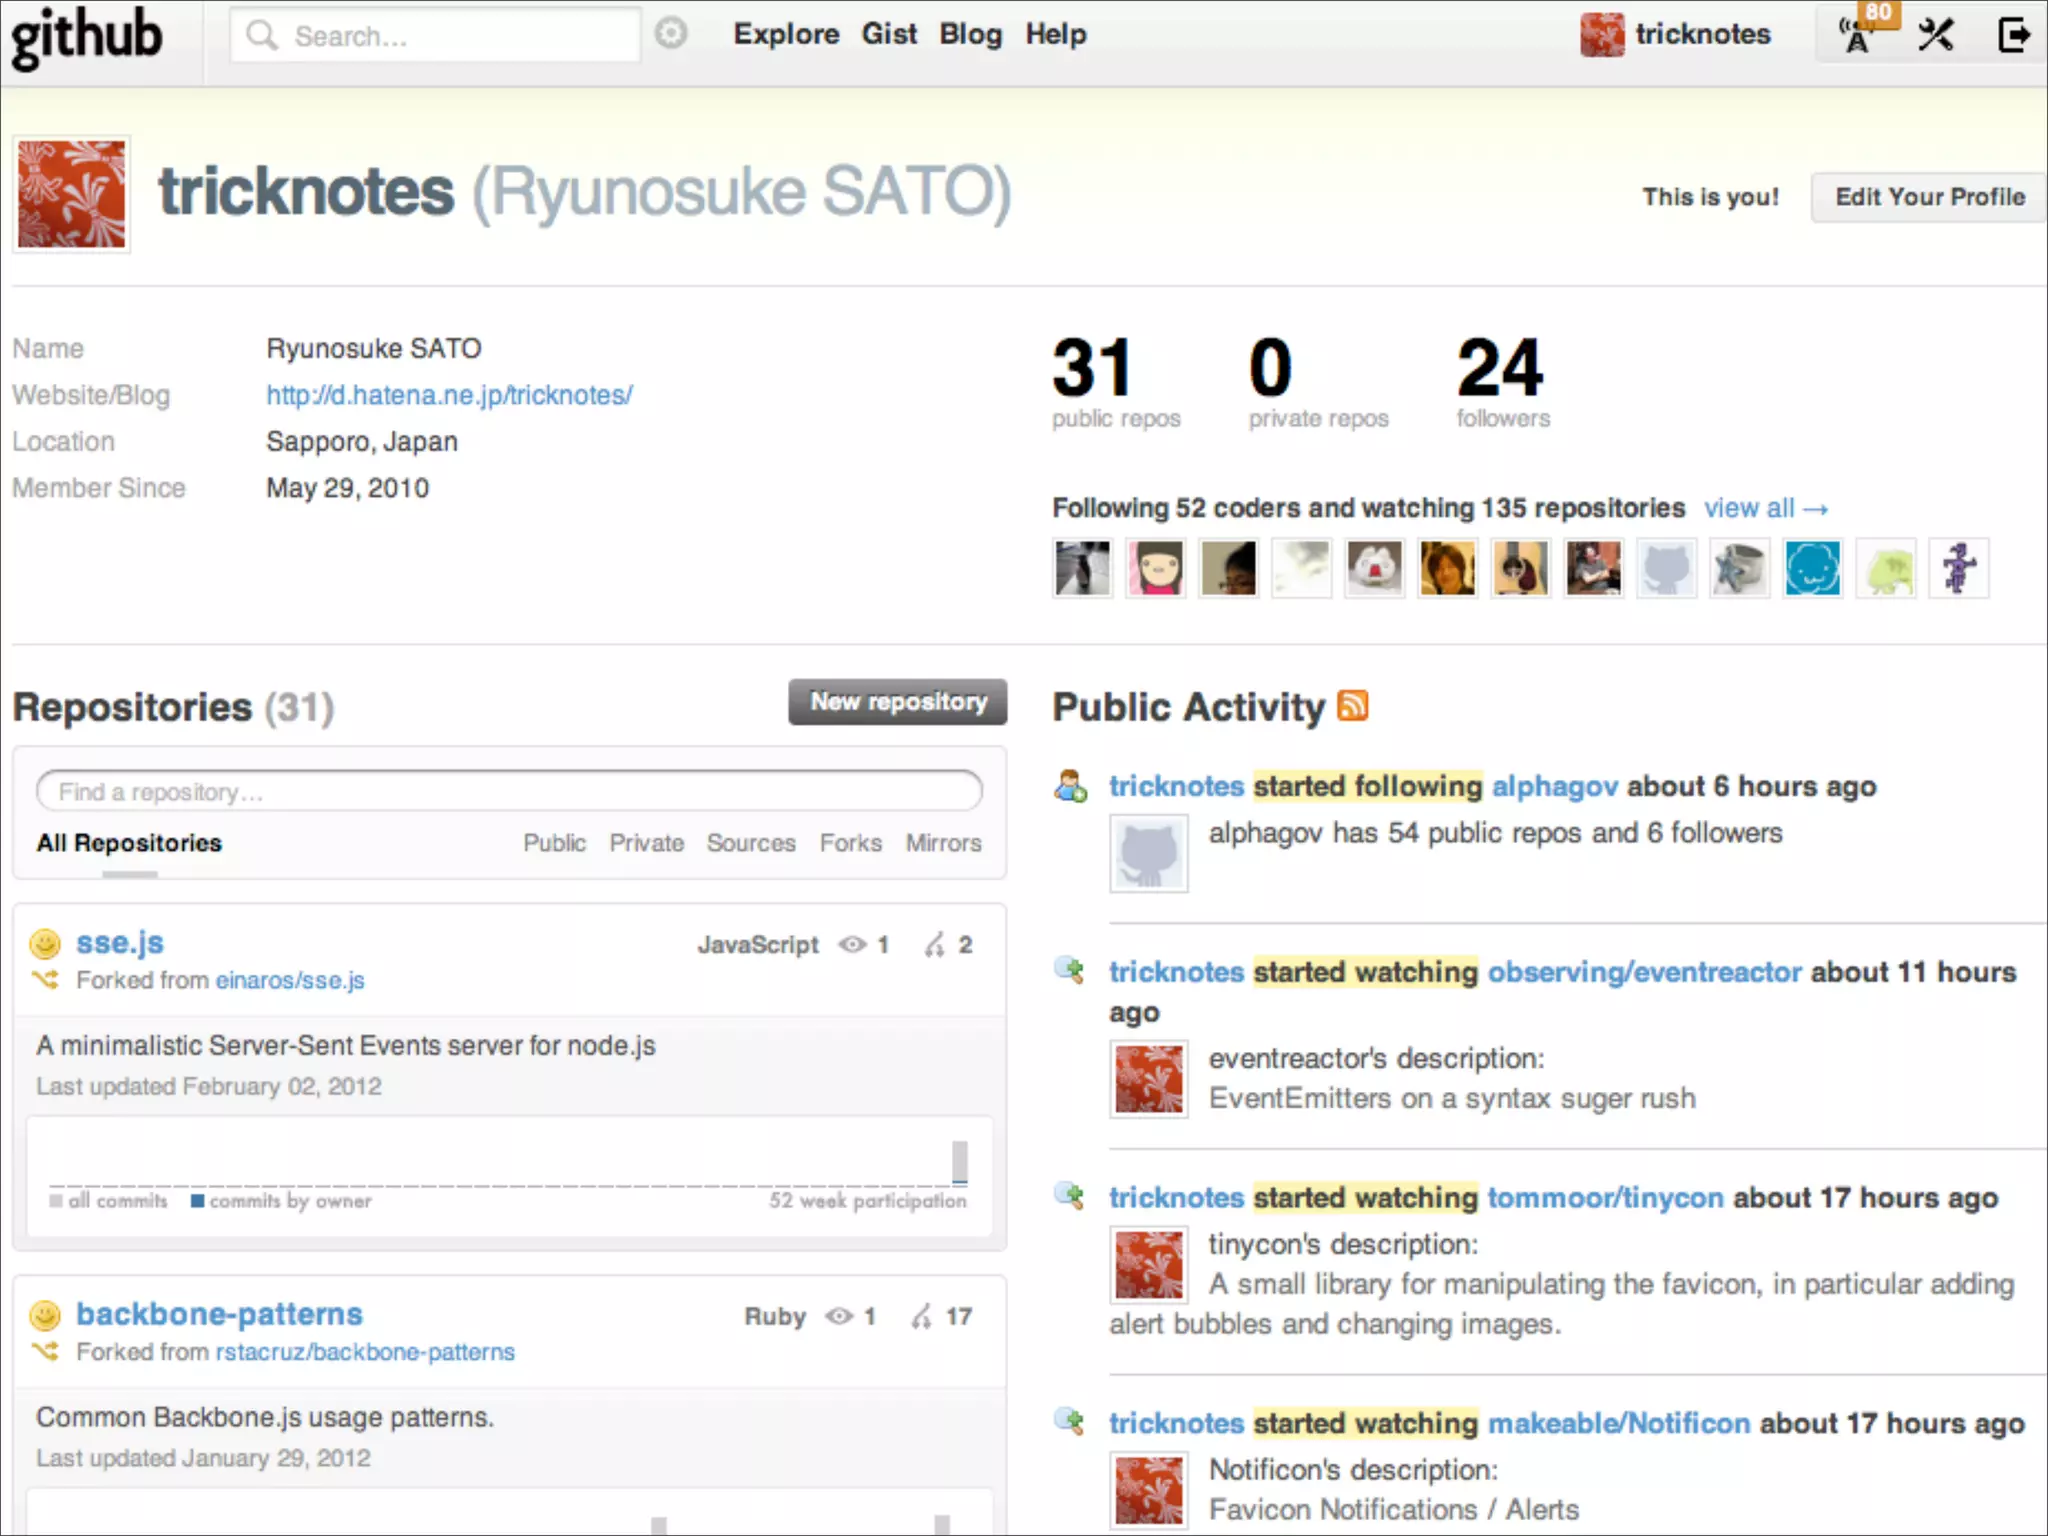Open Public Activity RSS feed icon
The width and height of the screenshot is (2048, 1536).
click(1353, 706)
